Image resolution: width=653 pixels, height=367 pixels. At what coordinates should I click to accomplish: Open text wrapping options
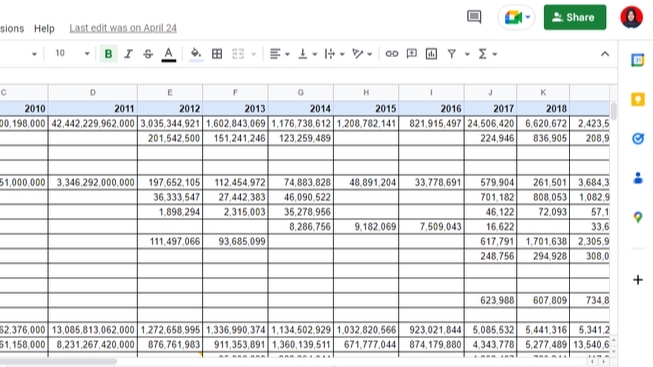(334, 54)
